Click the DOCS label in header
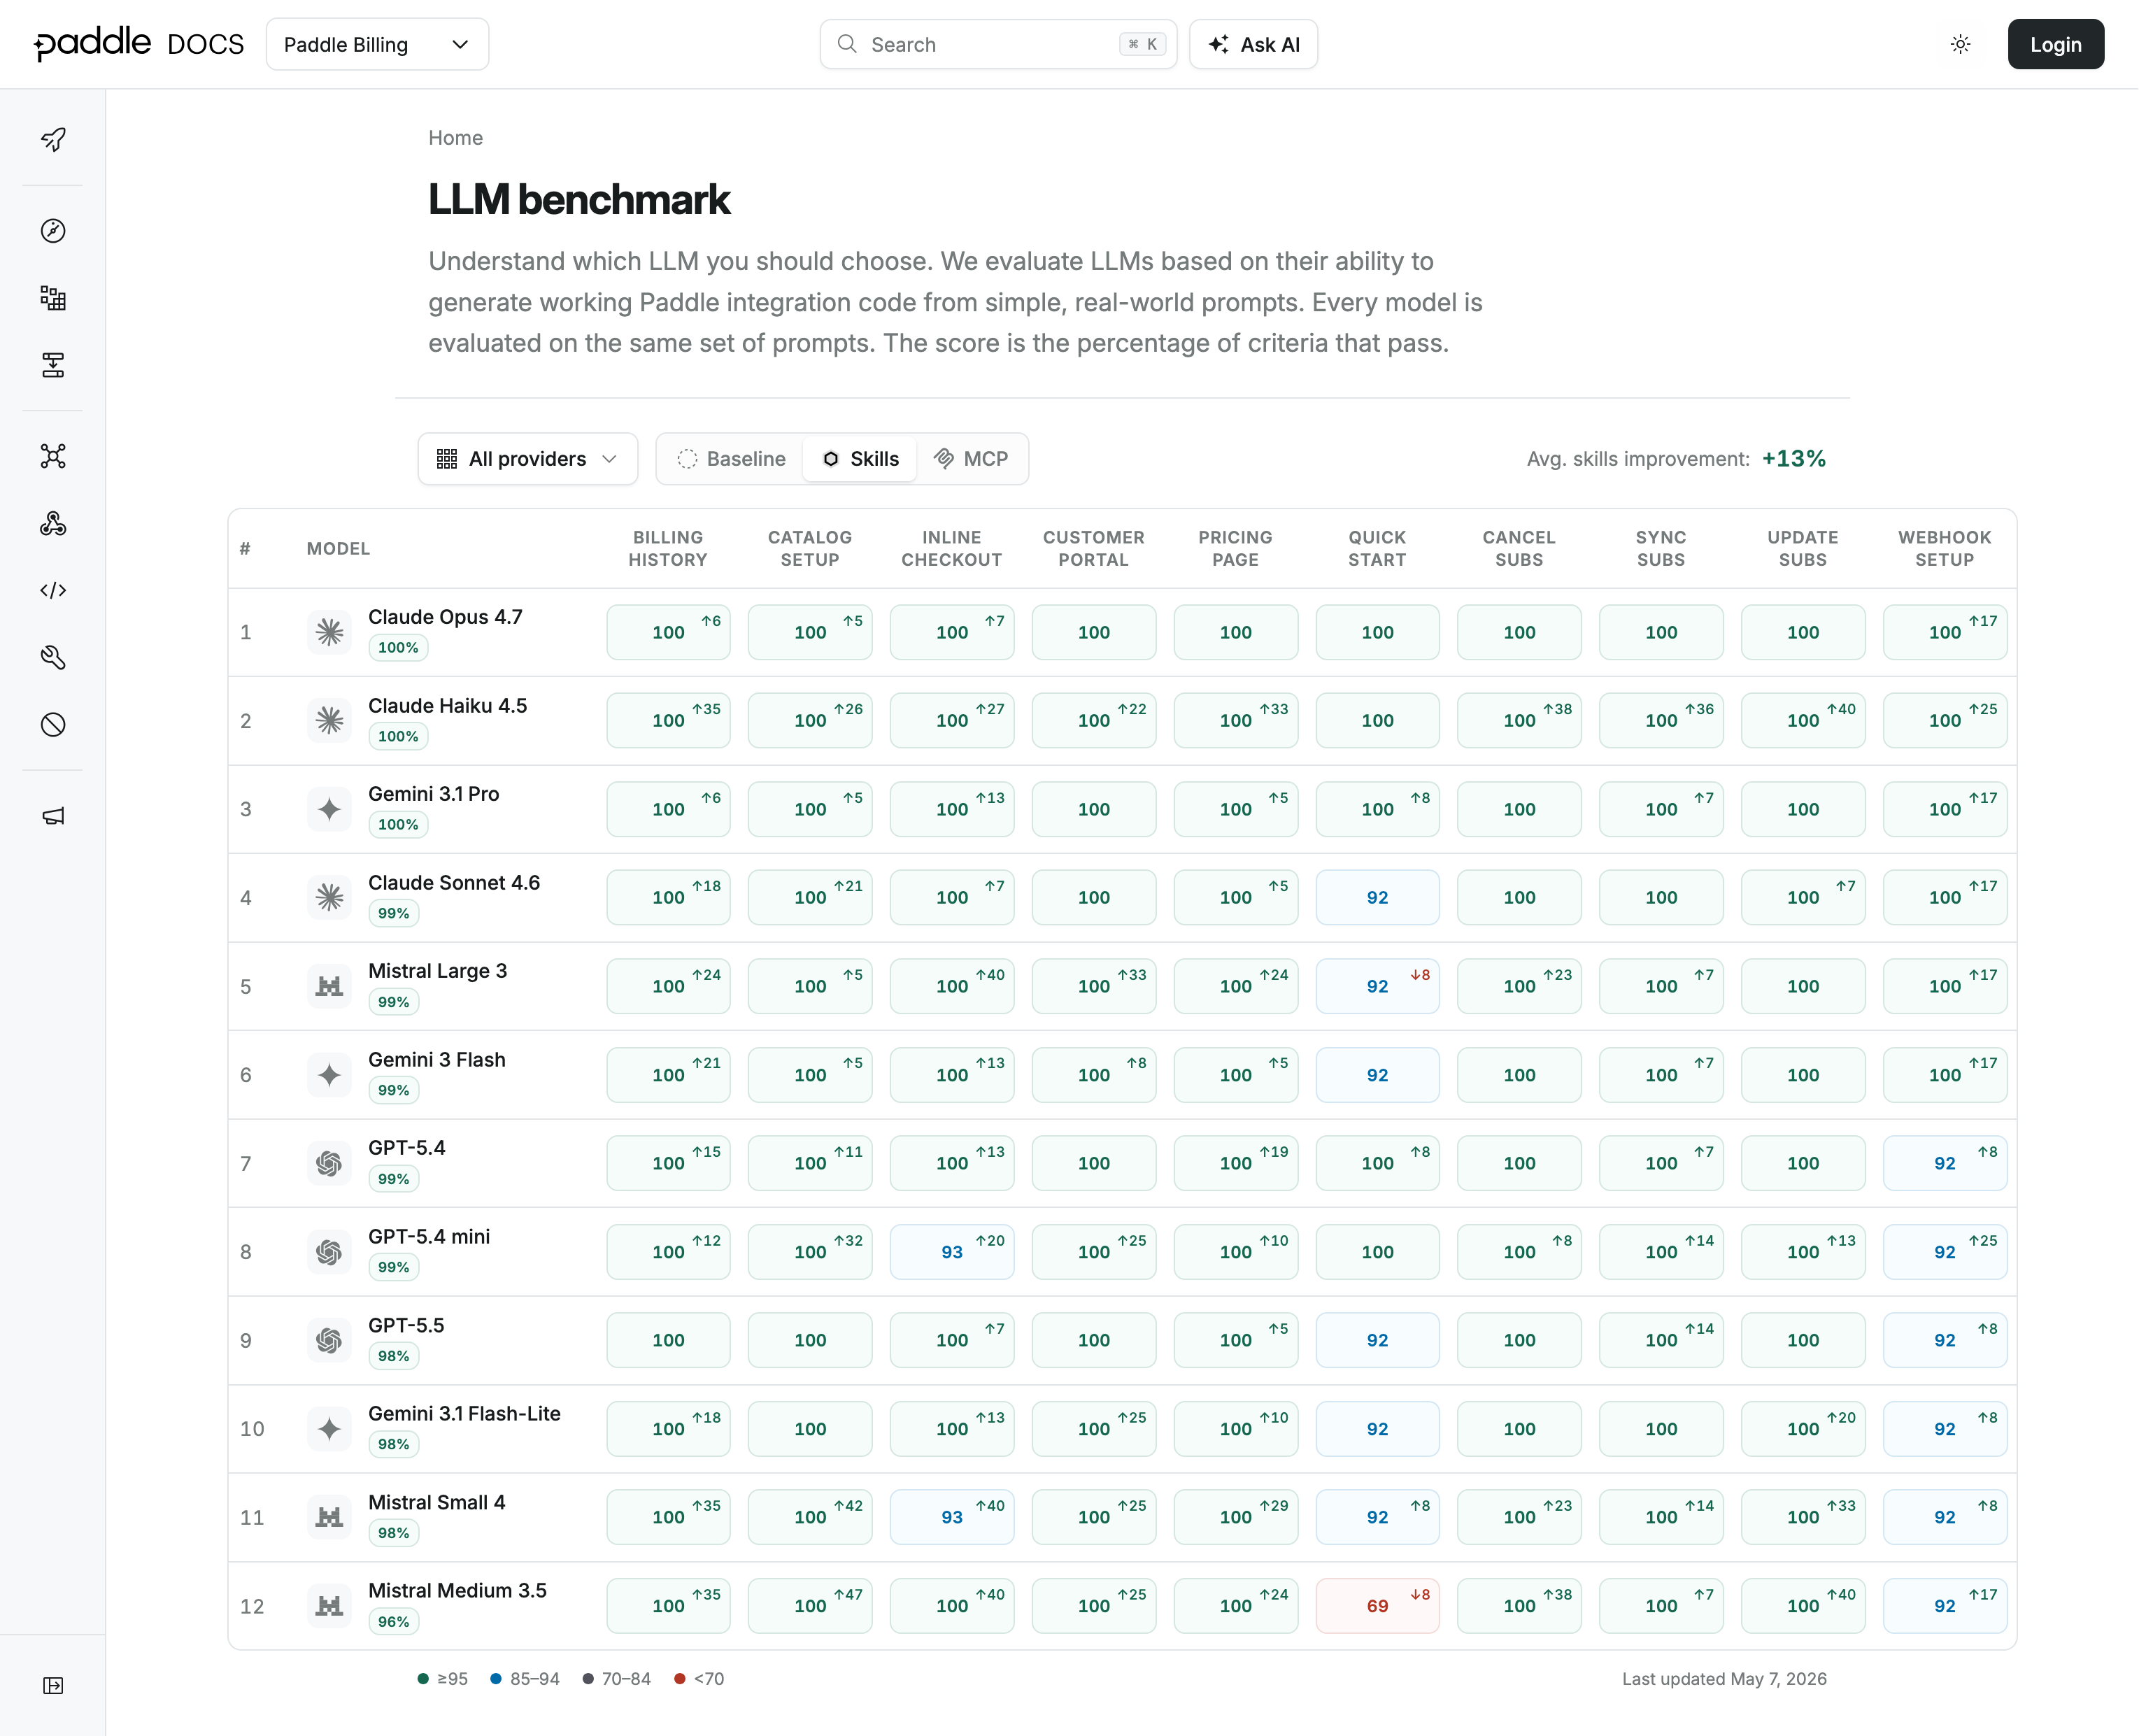This screenshot has height=1736, width=2139. (206, 44)
